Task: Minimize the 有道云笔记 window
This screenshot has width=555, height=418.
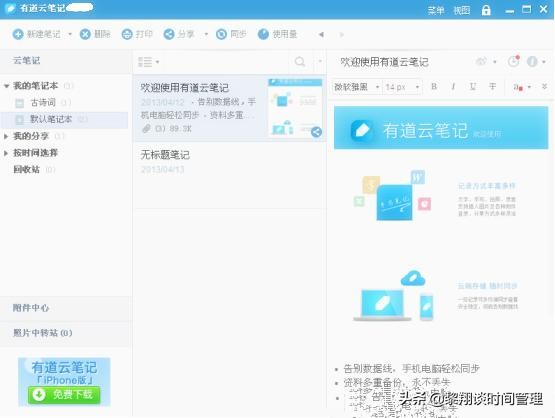Action: [509, 11]
